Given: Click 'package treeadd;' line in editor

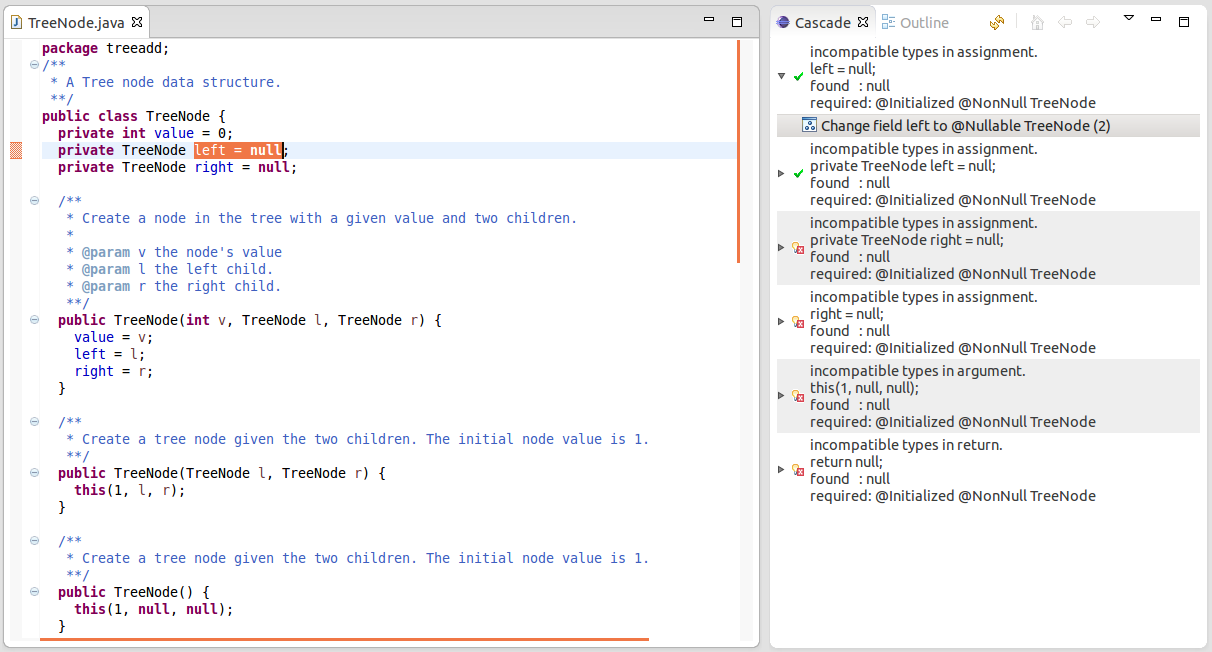Looking at the screenshot, I should point(106,48).
